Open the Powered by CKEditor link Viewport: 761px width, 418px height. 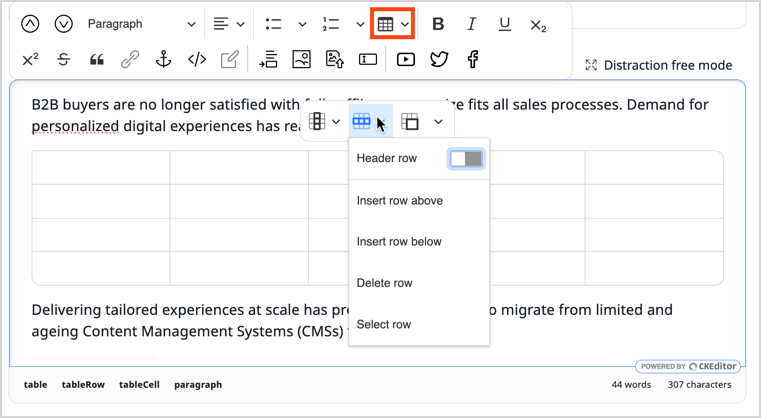click(687, 366)
